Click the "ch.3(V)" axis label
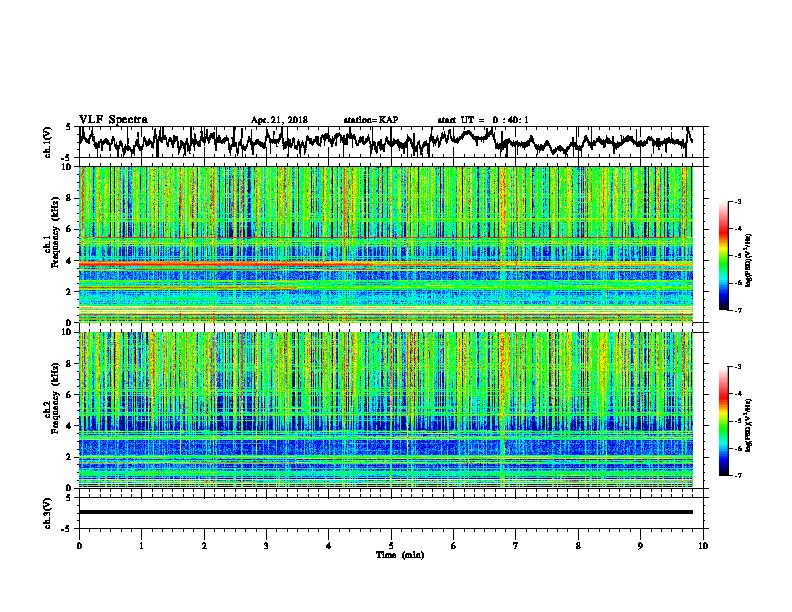This screenshot has width=792, height=612. pyautogui.click(x=47, y=513)
